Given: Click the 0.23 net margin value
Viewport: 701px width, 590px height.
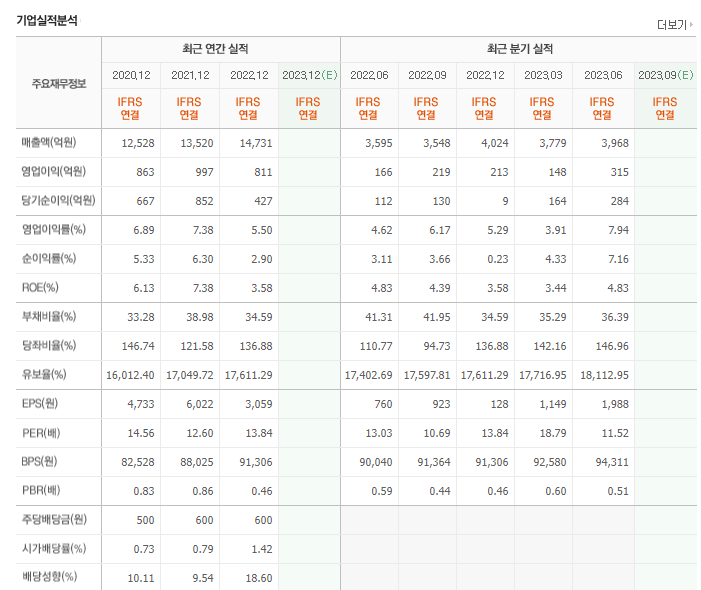Looking at the screenshot, I should 498,259.
